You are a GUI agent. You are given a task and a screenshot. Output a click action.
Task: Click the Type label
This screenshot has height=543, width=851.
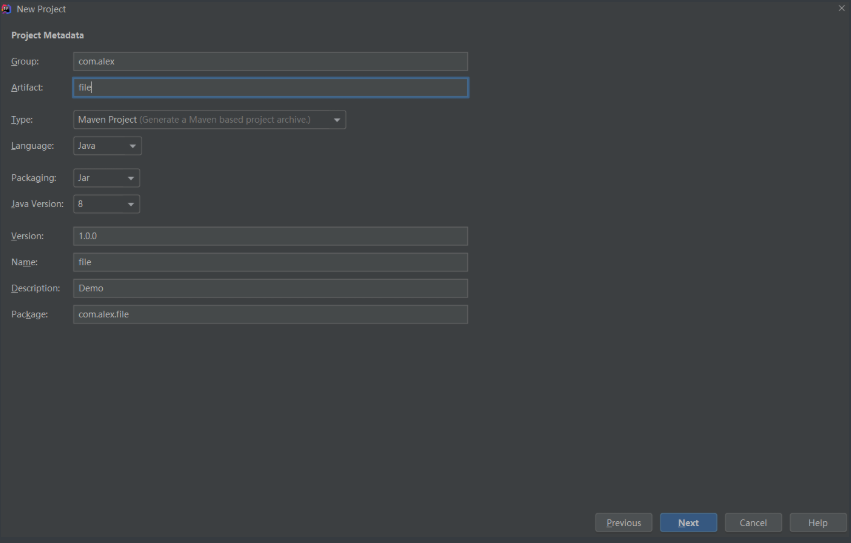click(x=22, y=119)
